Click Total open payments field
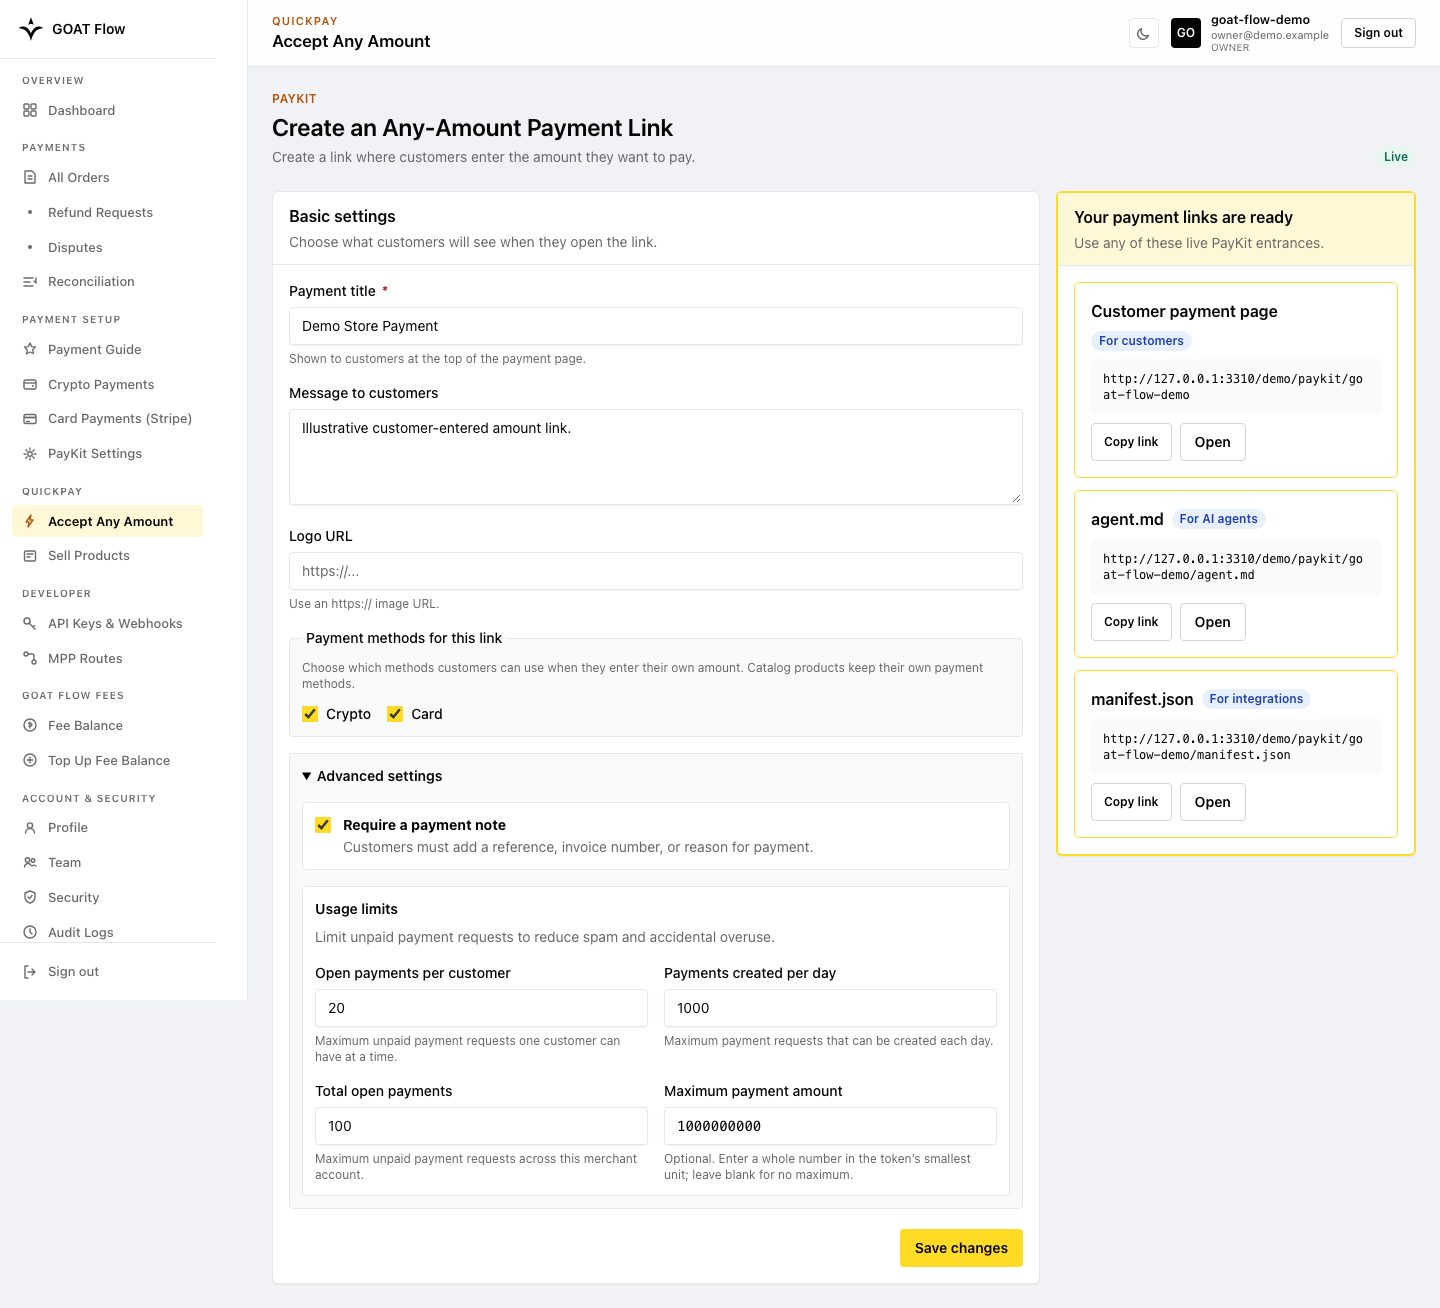The width and height of the screenshot is (1440, 1308). pyautogui.click(x=481, y=1126)
